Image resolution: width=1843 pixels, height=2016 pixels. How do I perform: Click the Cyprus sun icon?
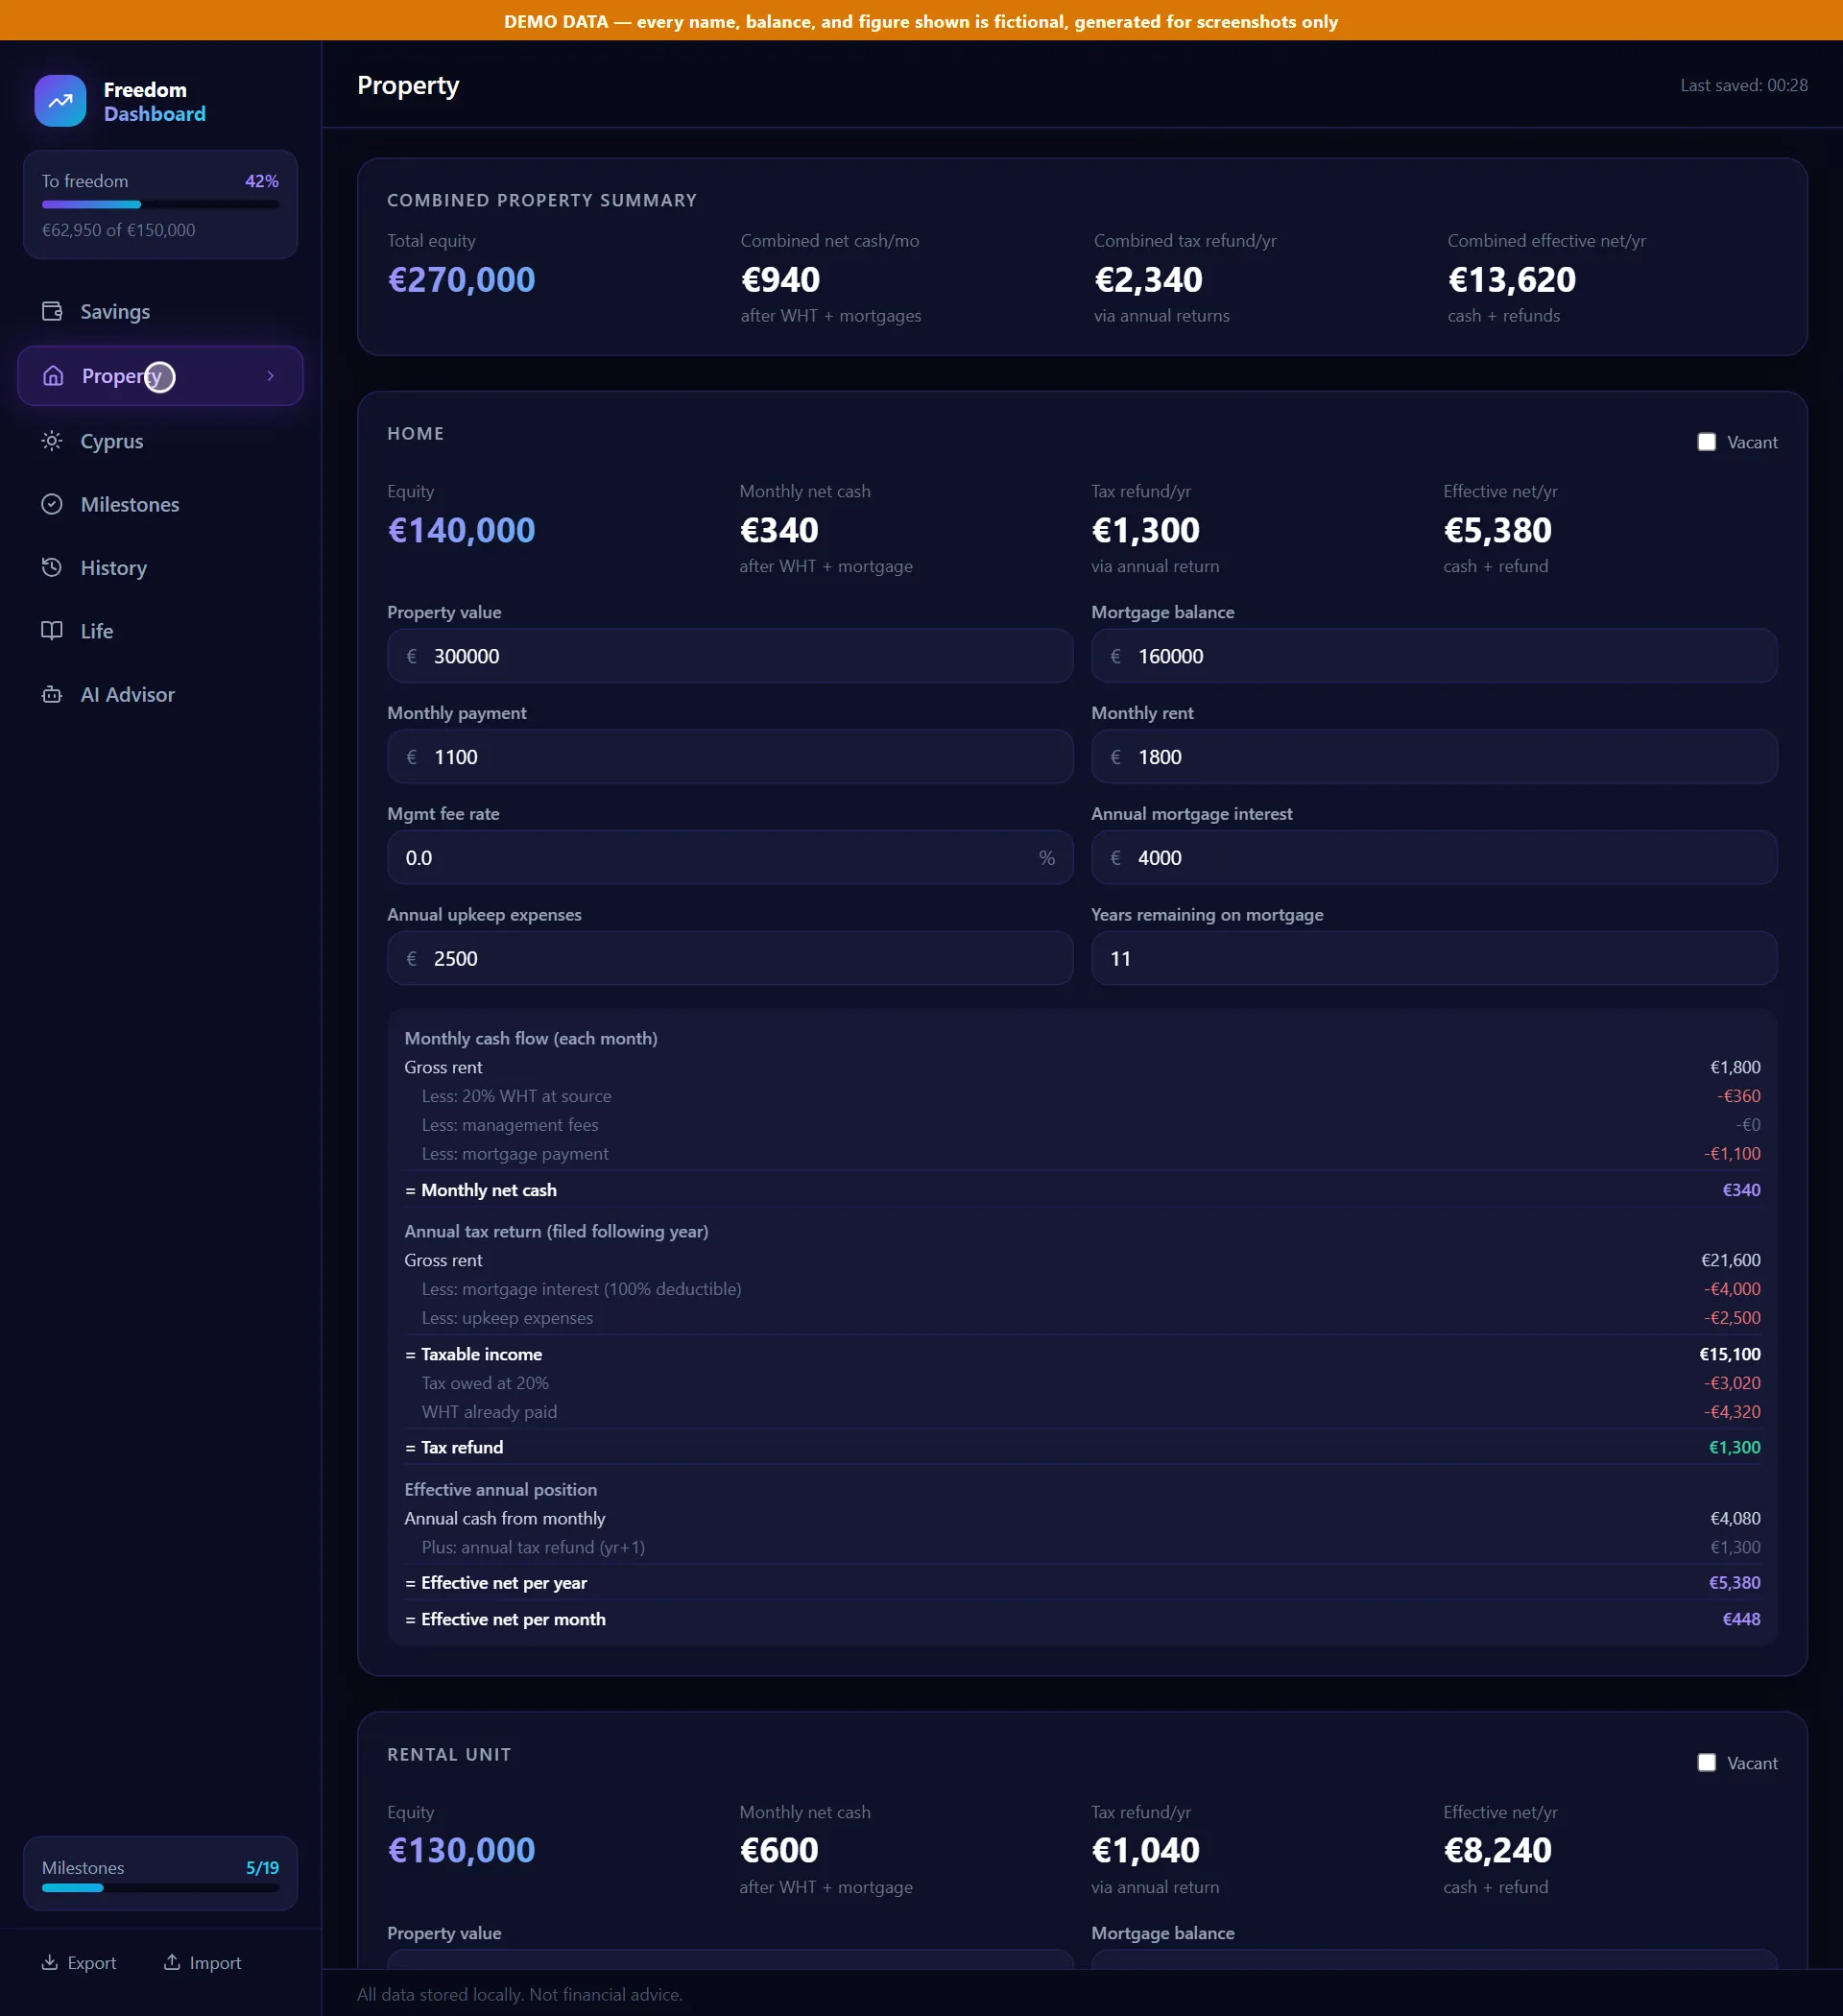coord(52,441)
